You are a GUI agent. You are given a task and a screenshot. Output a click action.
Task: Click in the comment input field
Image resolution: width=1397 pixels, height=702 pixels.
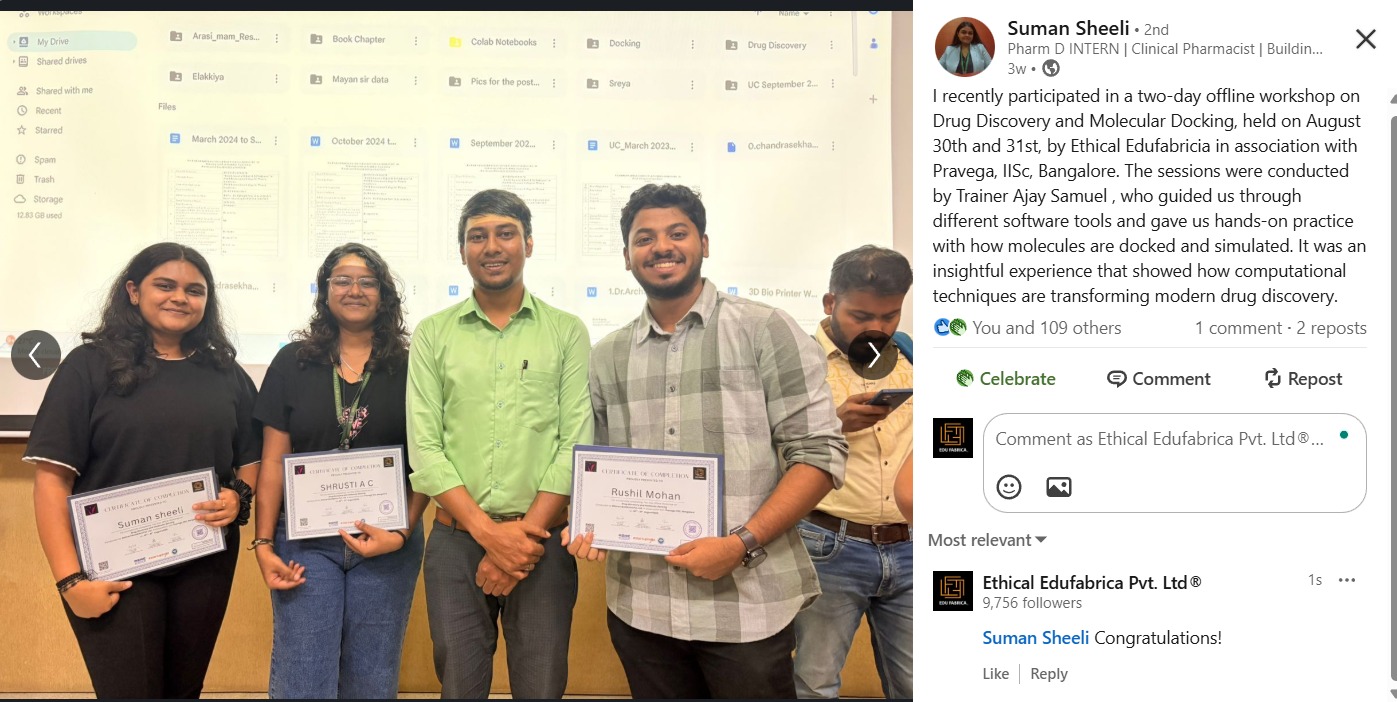[1160, 439]
